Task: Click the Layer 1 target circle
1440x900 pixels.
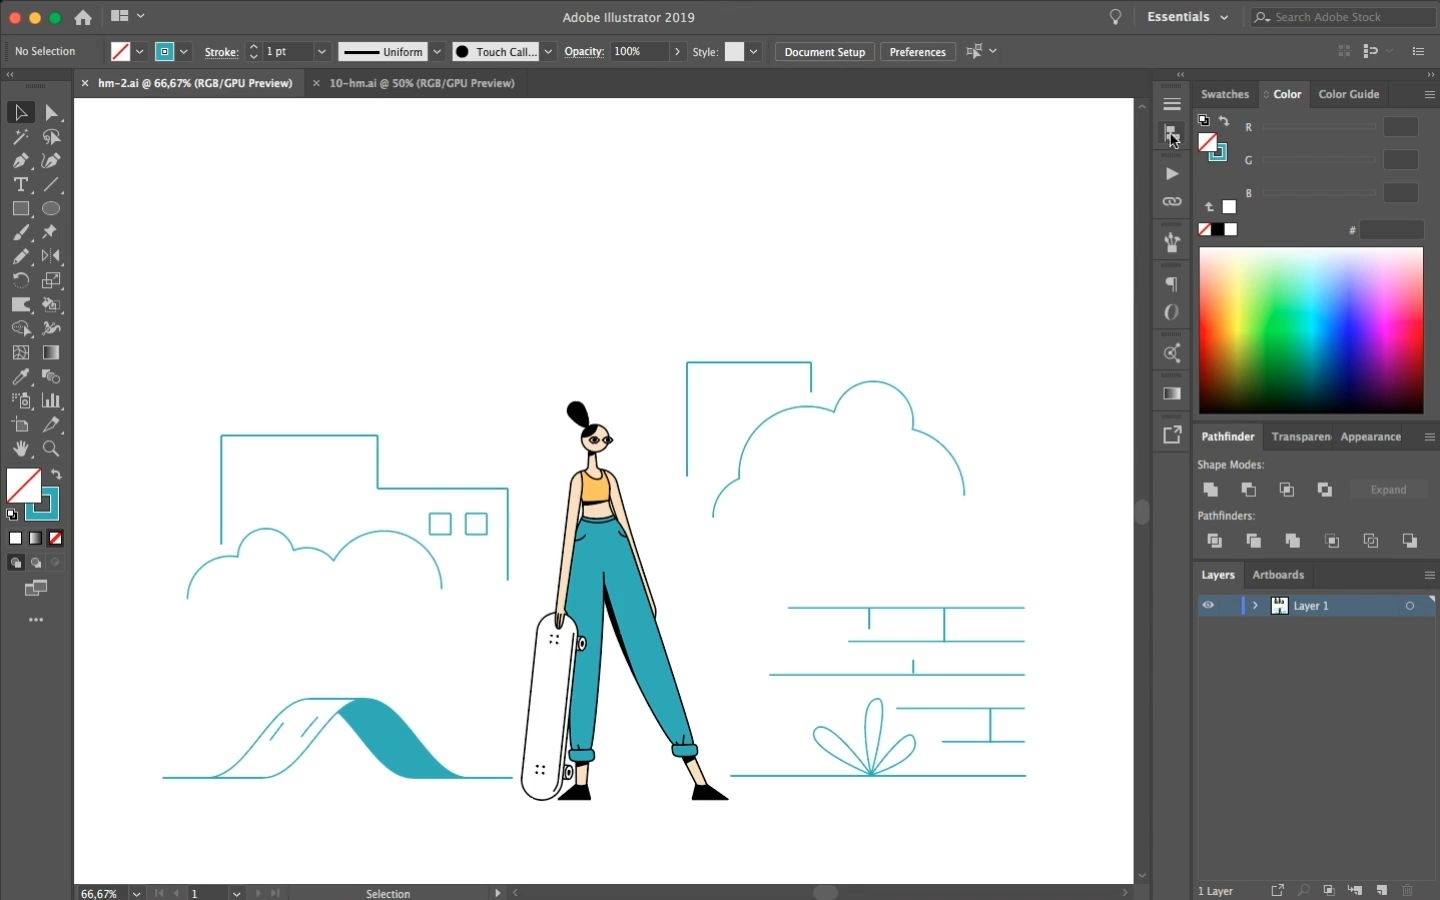Action: coord(1410,606)
